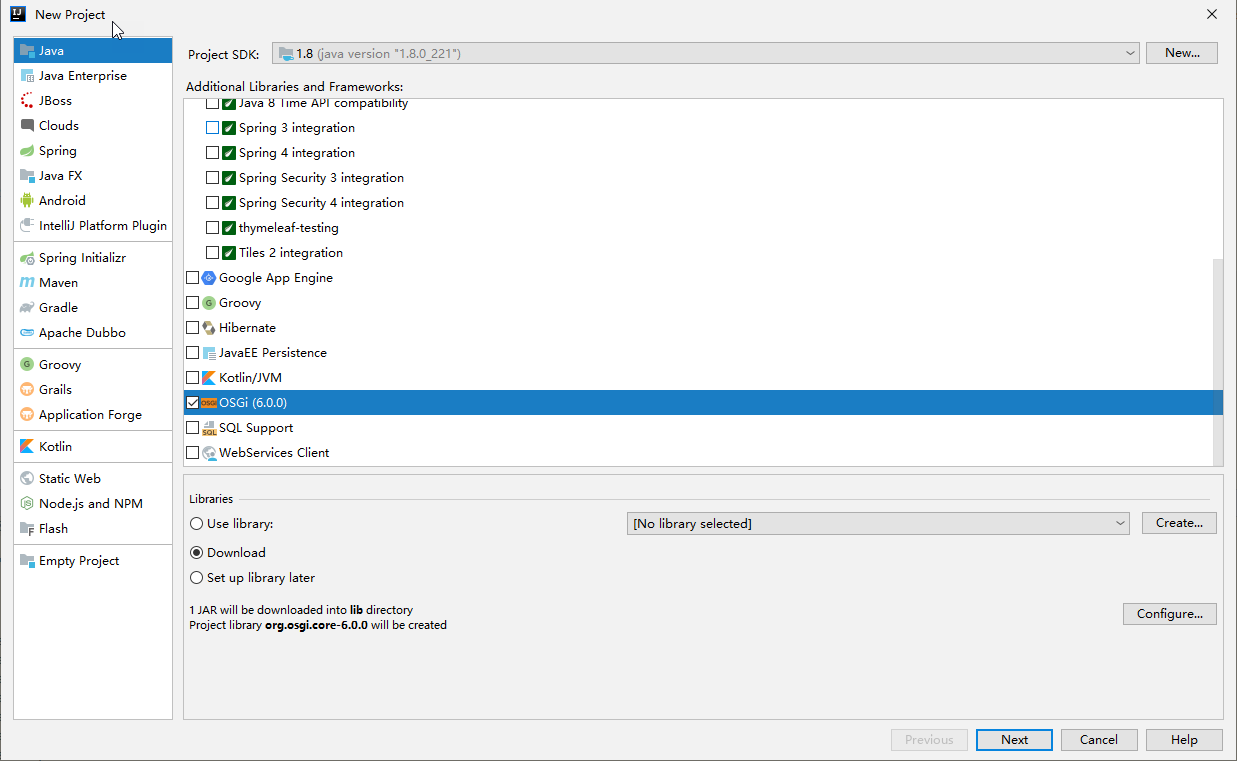This screenshot has height=761, width=1237.
Task: Check the Tiles 2 integration checkbox
Action: point(212,253)
